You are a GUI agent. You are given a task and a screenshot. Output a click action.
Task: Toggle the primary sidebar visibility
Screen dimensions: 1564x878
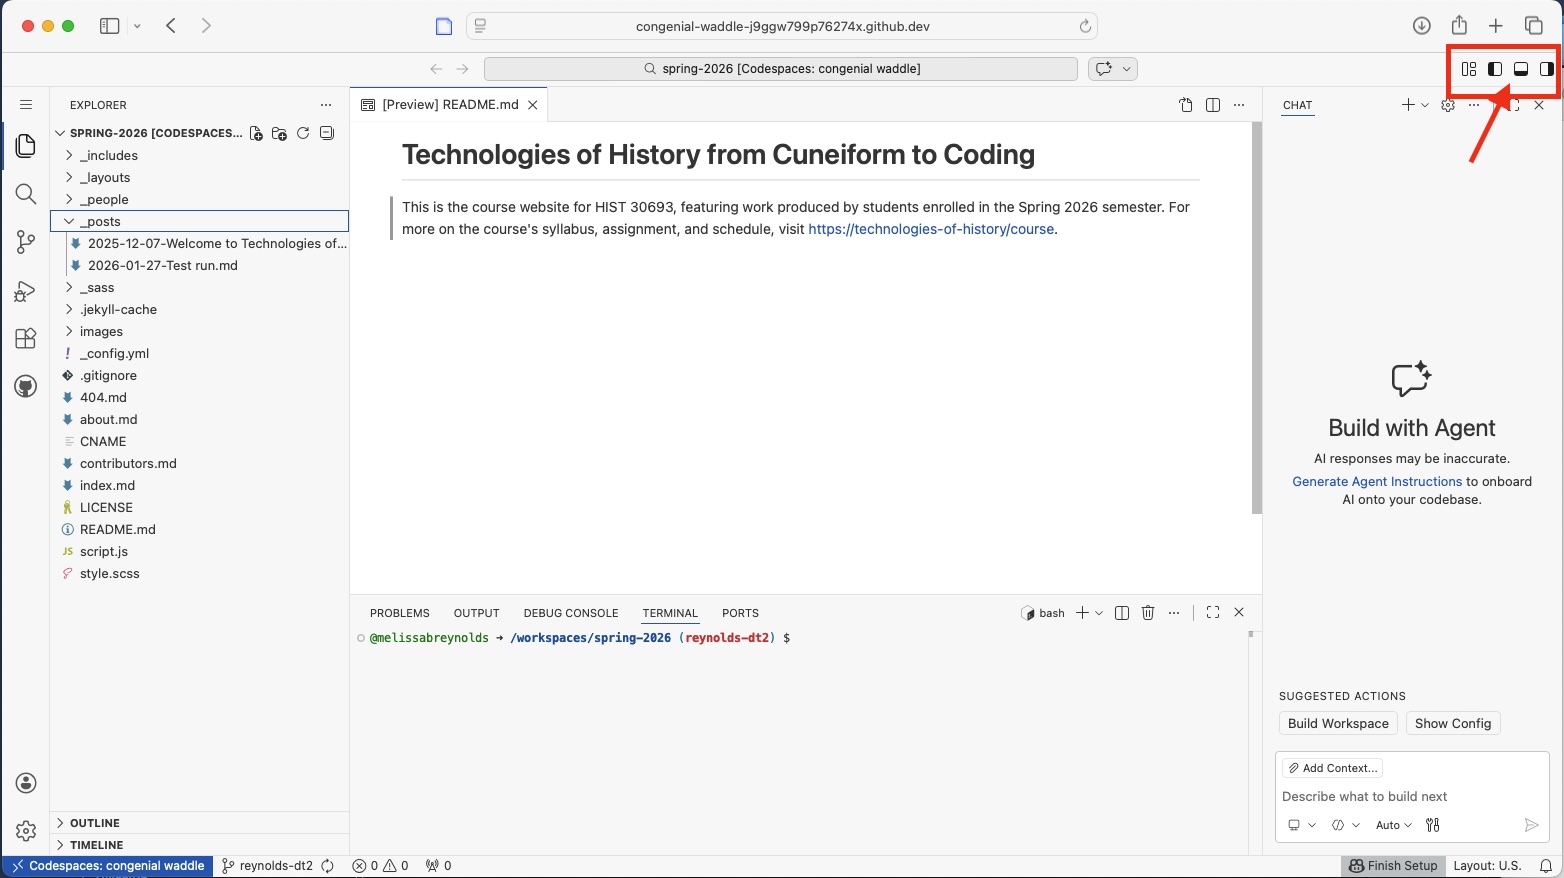(x=1494, y=68)
